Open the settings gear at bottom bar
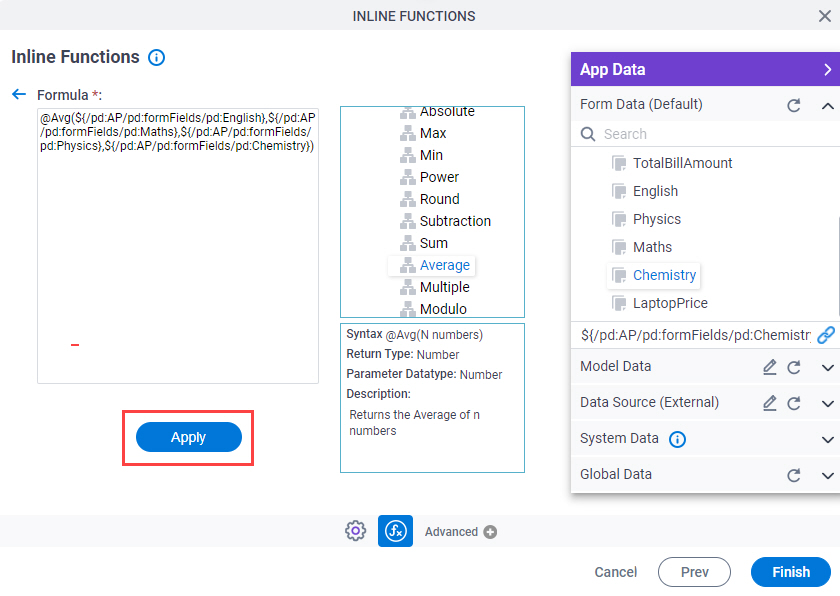Screen dimensions: 840x596 [355, 531]
